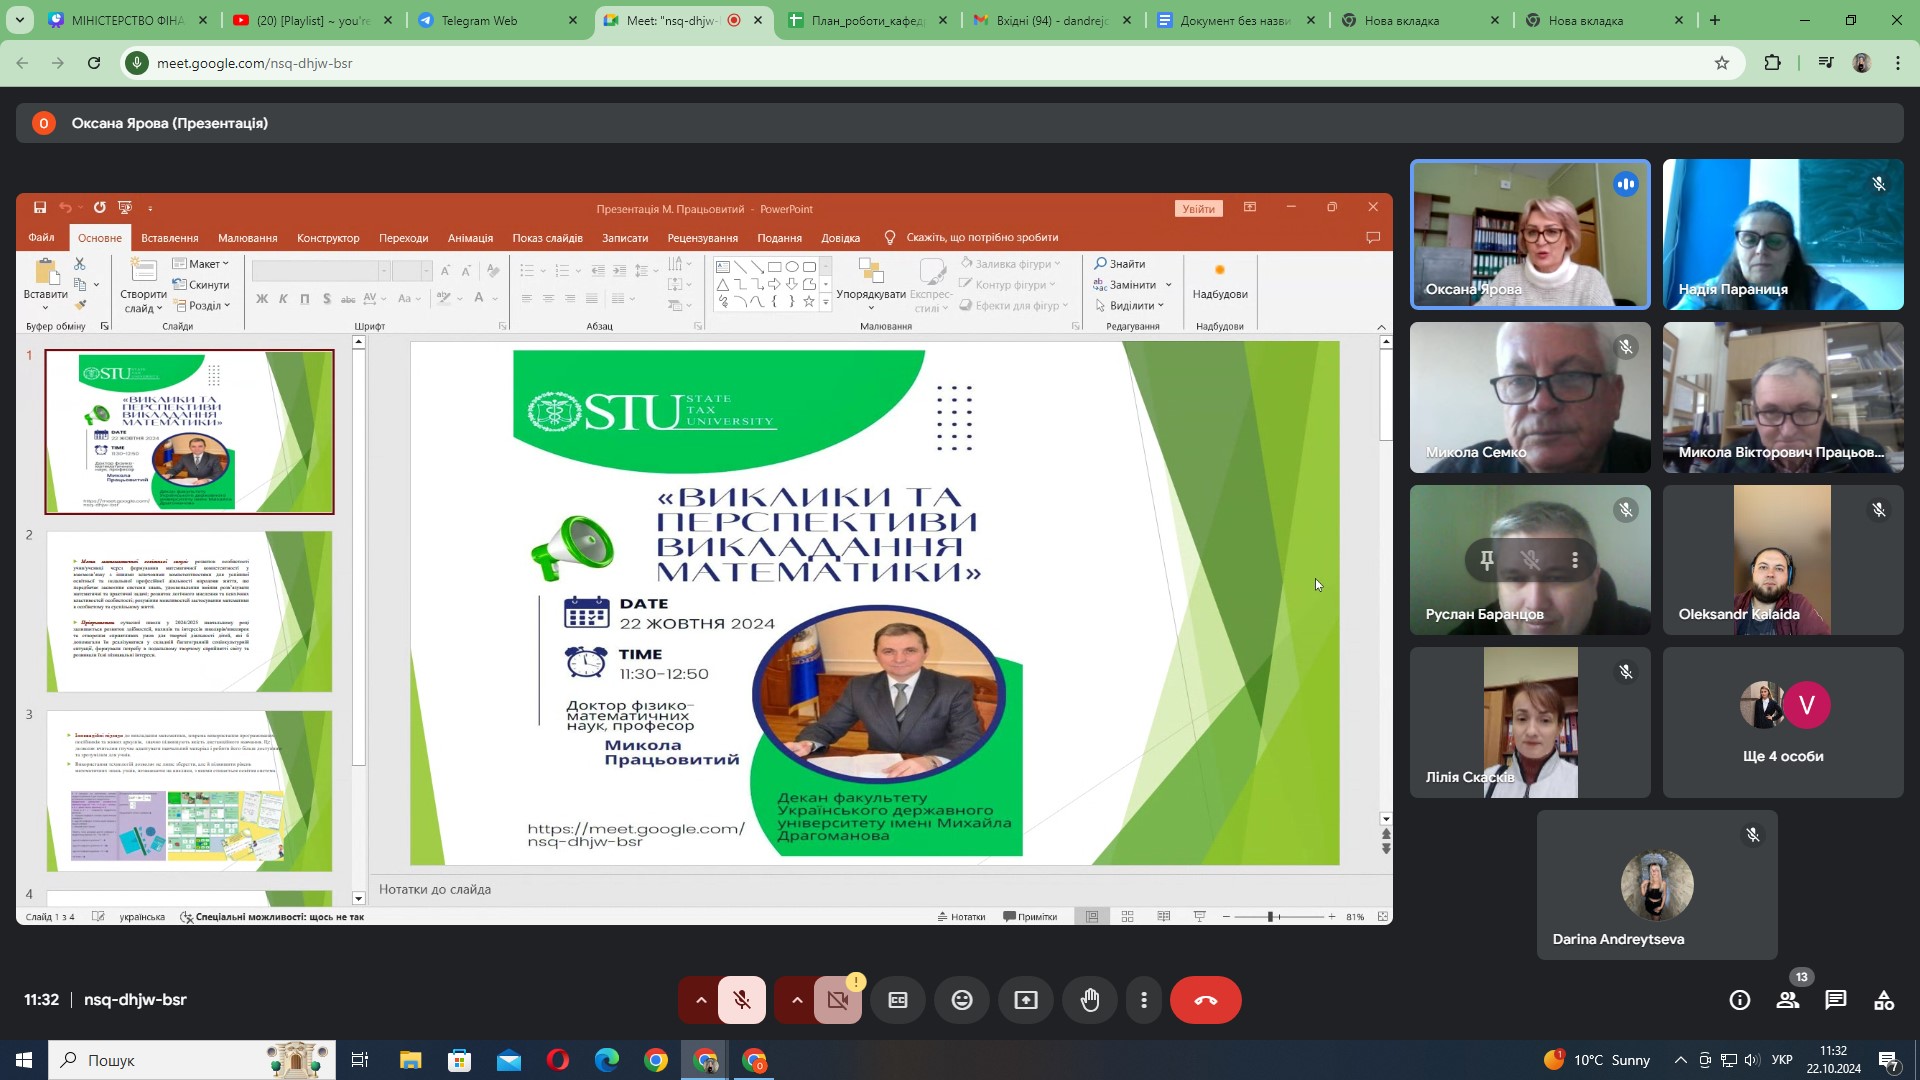Switch to План_роботи_кафедри tab
This screenshot has width=1920, height=1080.
point(867,20)
